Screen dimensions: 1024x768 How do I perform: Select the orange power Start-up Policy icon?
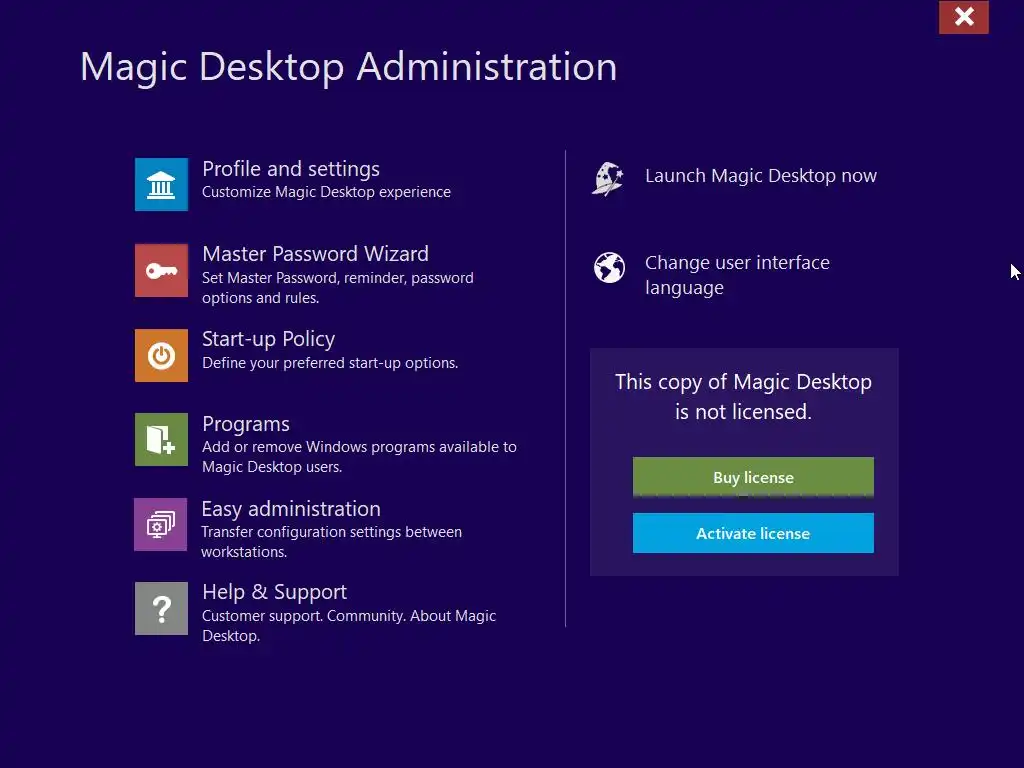[161, 355]
